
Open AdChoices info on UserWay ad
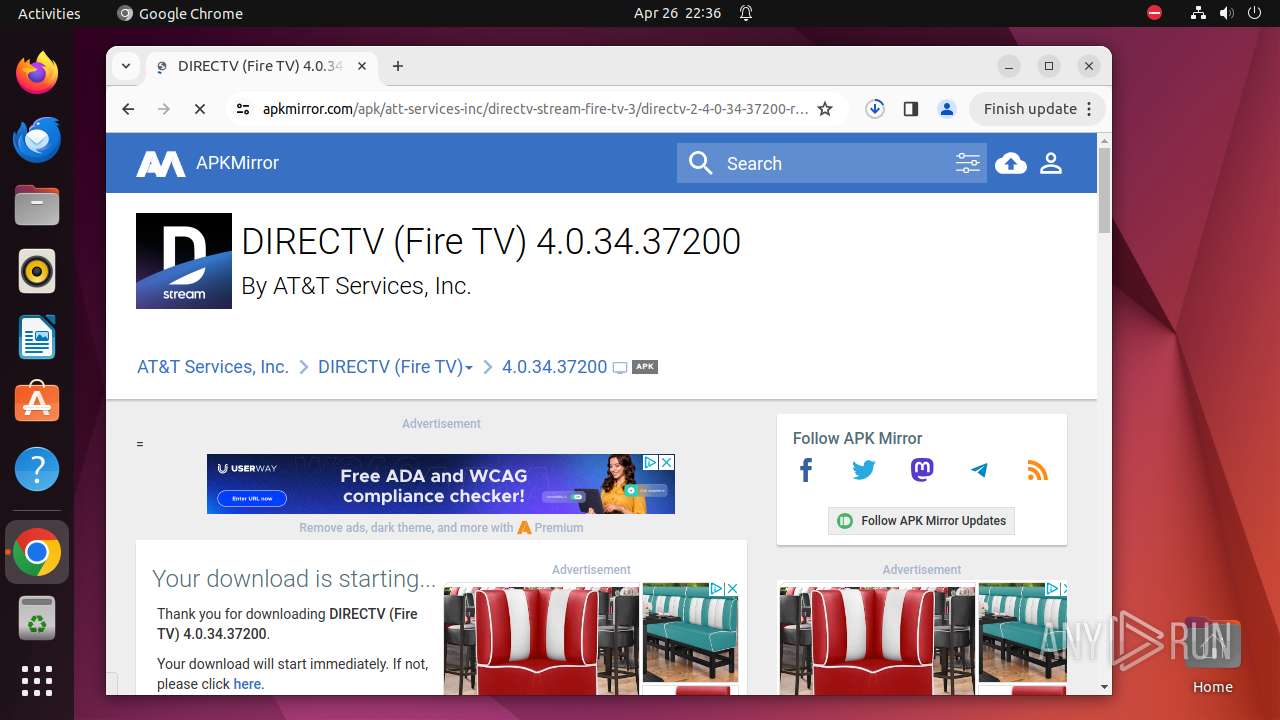pos(650,462)
